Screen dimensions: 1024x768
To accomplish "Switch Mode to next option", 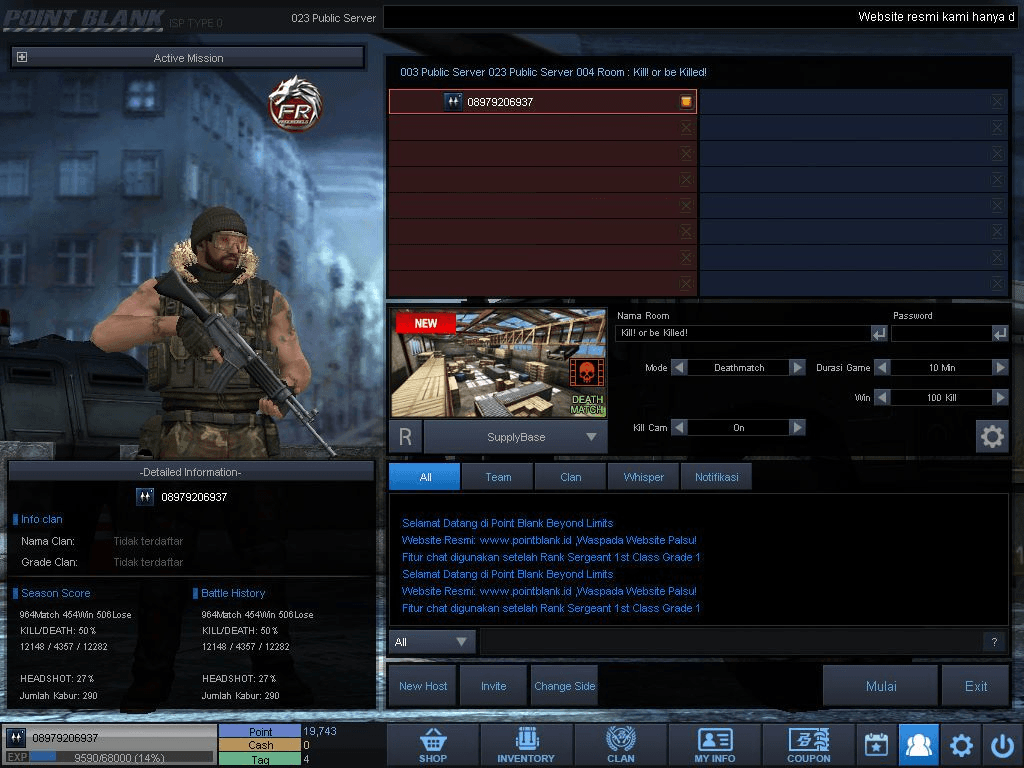I will tap(797, 368).
